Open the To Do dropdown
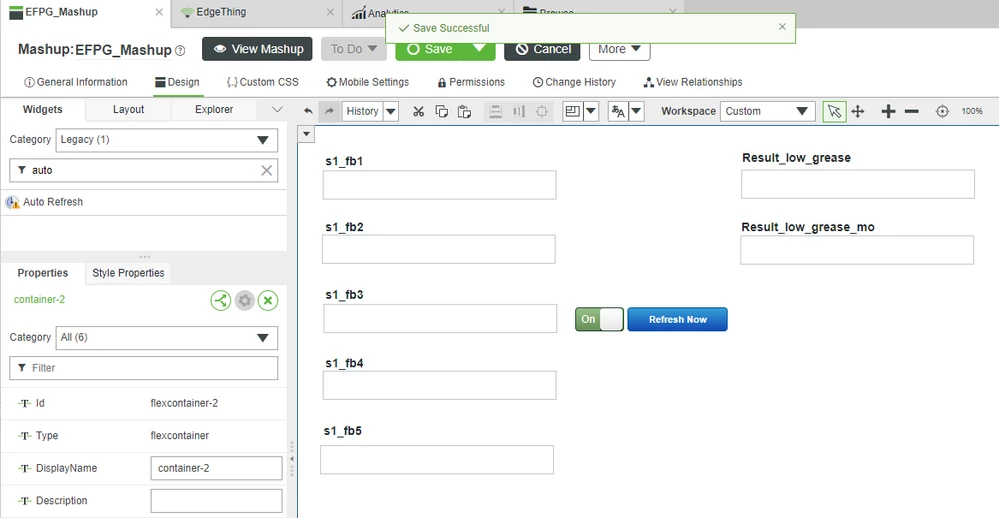 coord(354,49)
